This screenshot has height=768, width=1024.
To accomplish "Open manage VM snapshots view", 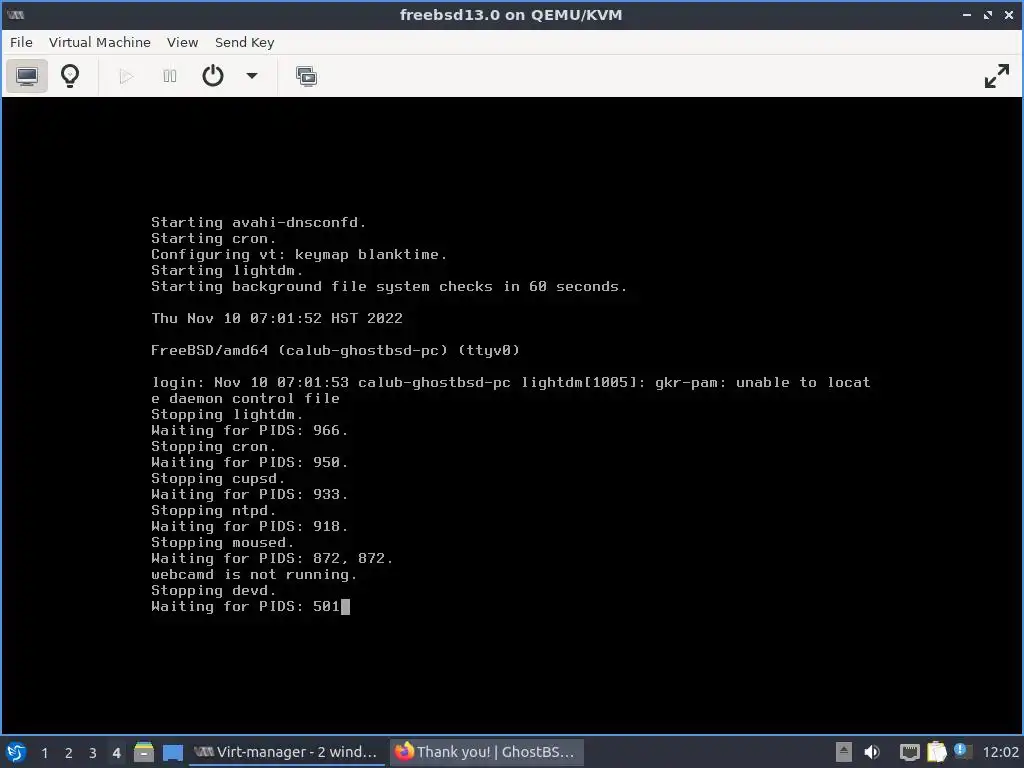I will (306, 76).
